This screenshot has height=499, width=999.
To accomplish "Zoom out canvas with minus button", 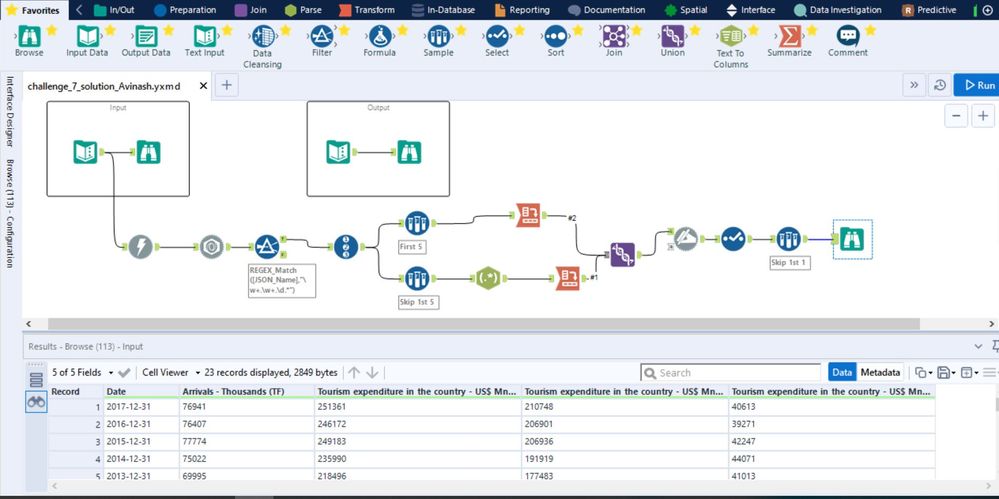I will pos(956,116).
